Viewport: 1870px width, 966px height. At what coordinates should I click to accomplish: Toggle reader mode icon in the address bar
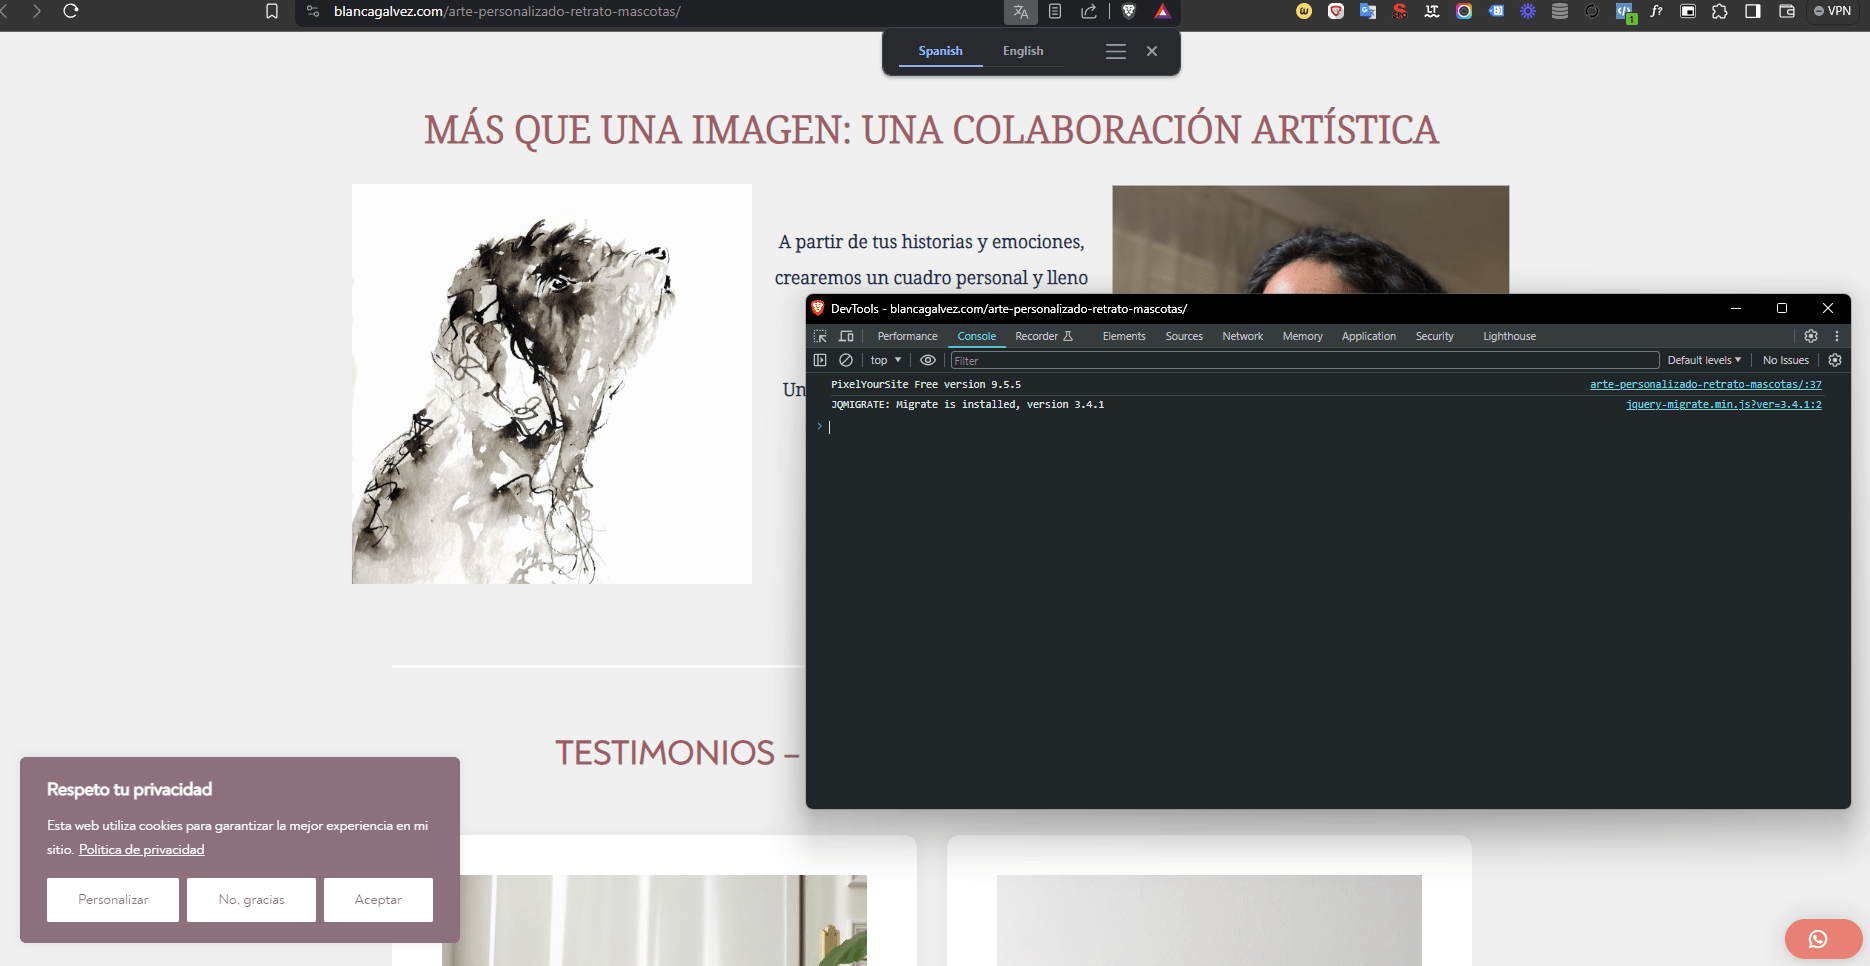coord(1055,11)
